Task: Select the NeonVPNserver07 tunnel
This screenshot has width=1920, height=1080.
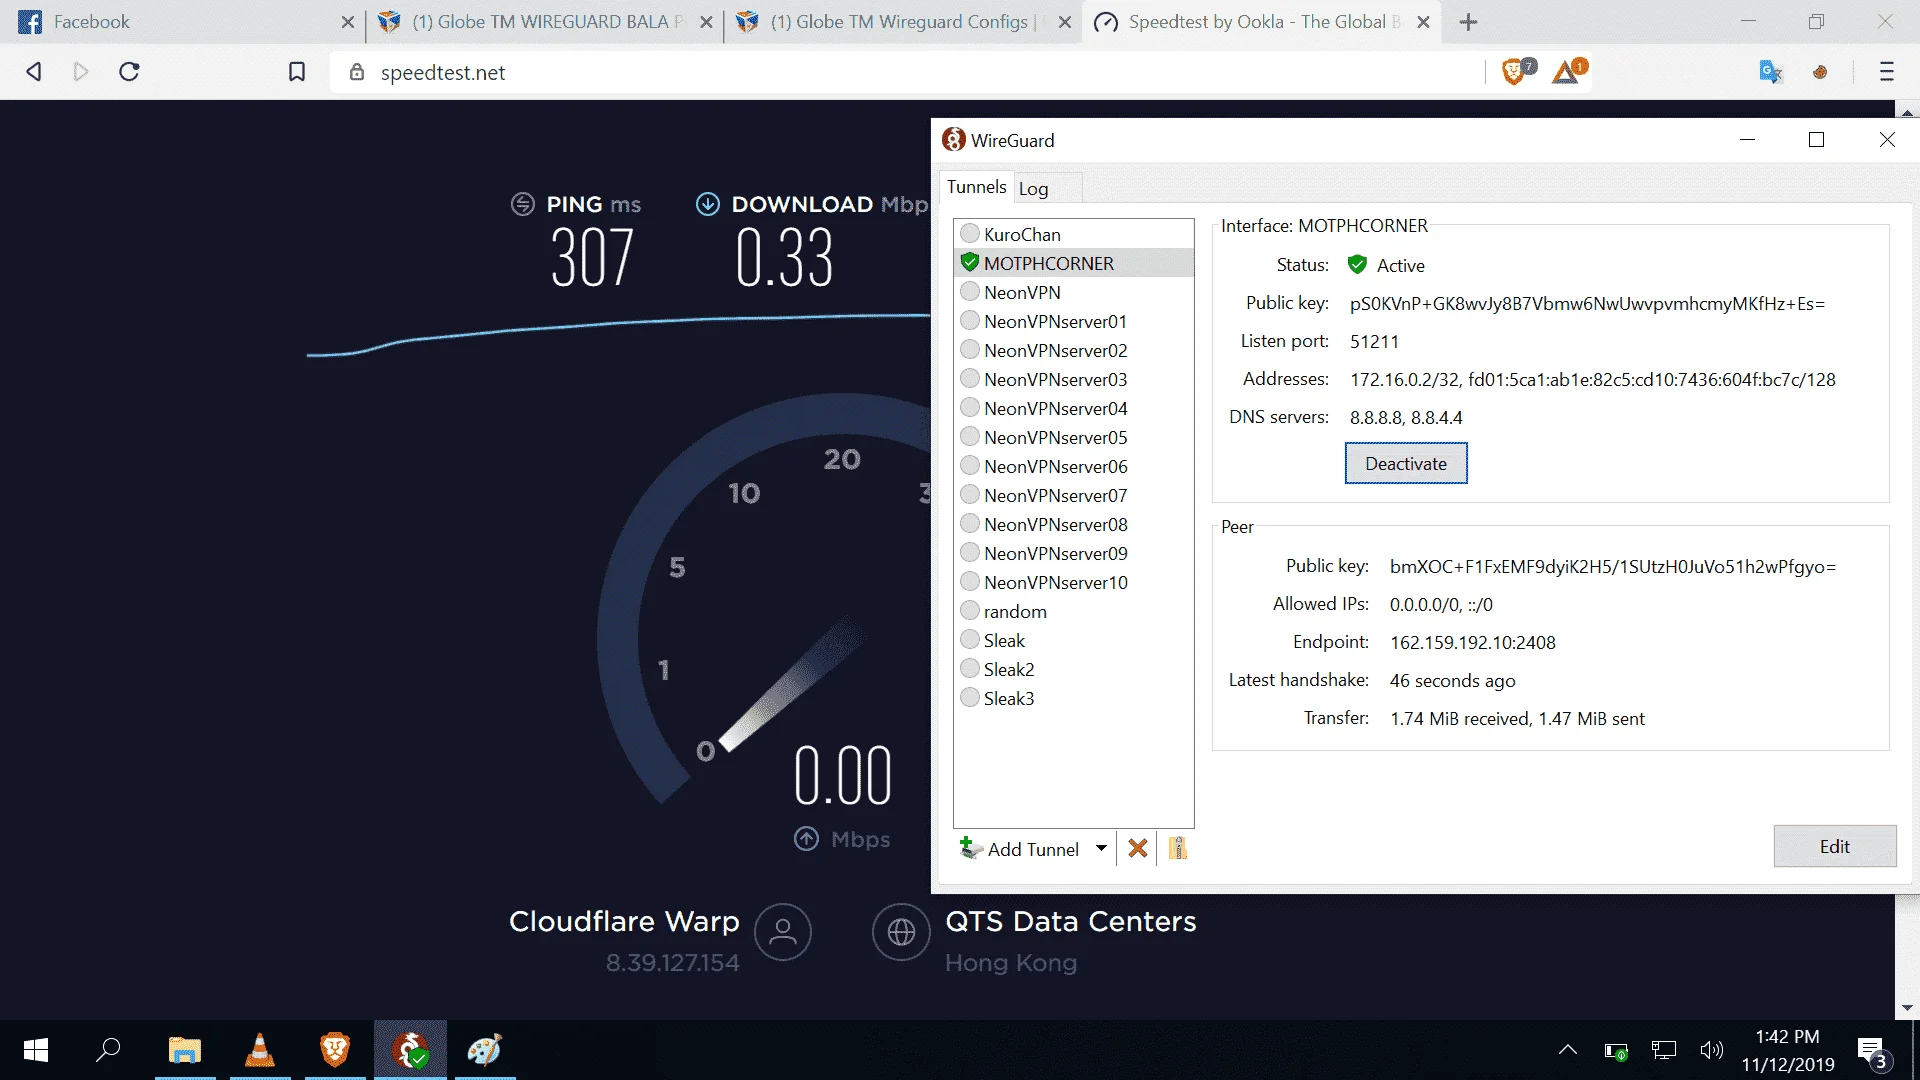Action: point(1074,495)
